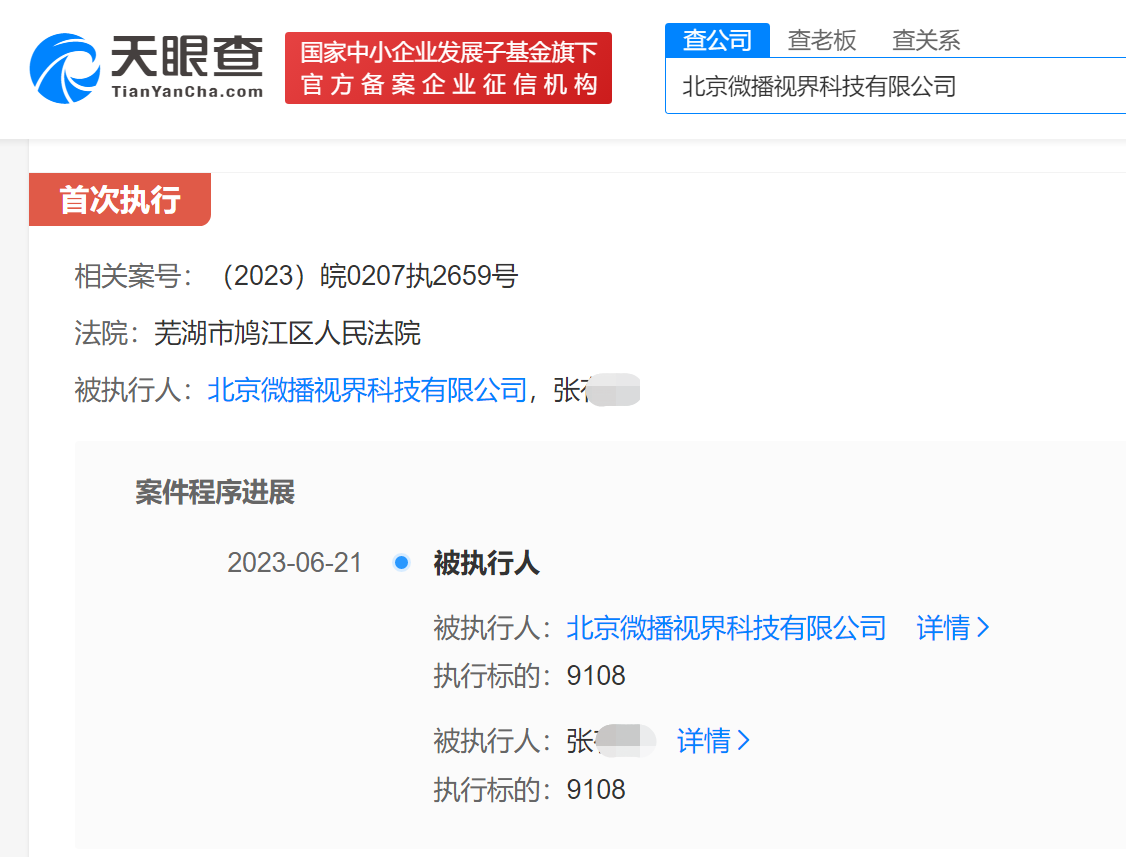Click bold 被执行人 timeline event title

[x=486, y=564]
